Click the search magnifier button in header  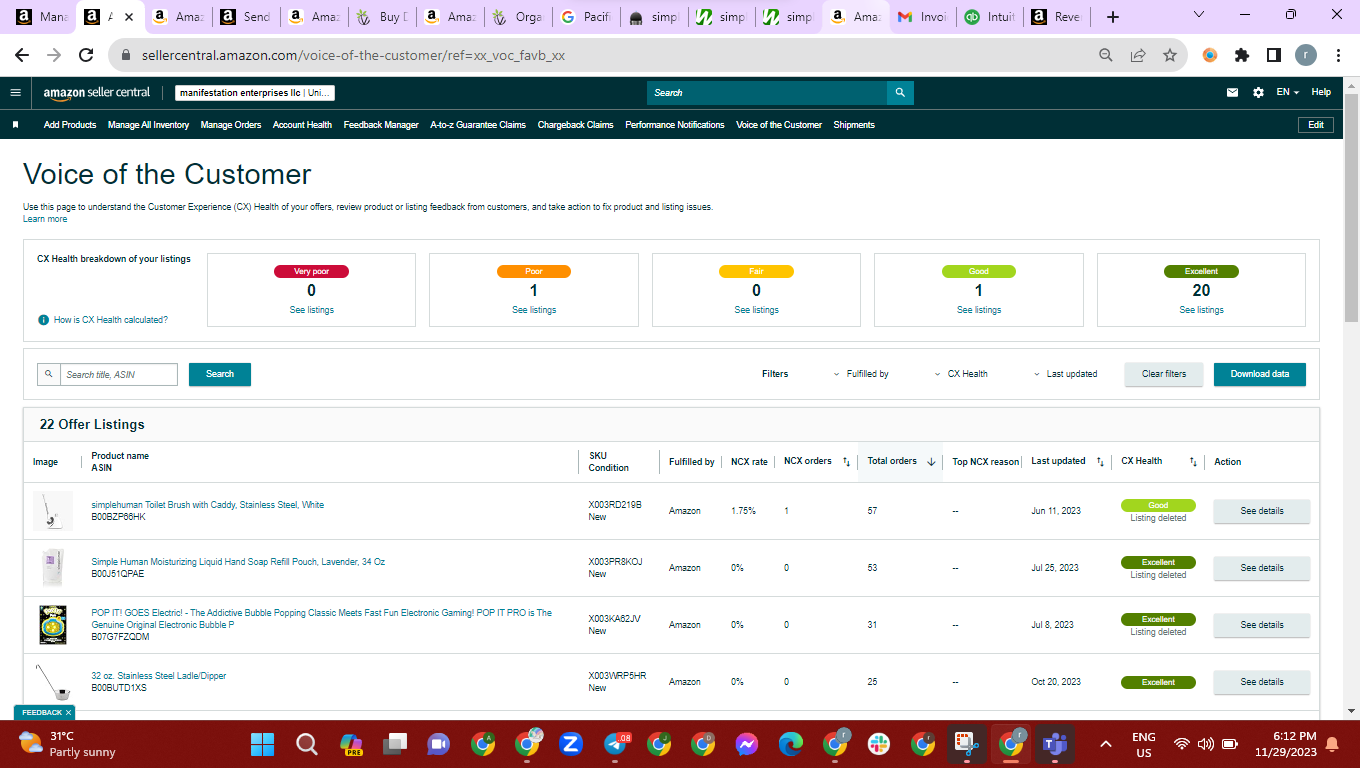pyautogui.click(x=900, y=93)
